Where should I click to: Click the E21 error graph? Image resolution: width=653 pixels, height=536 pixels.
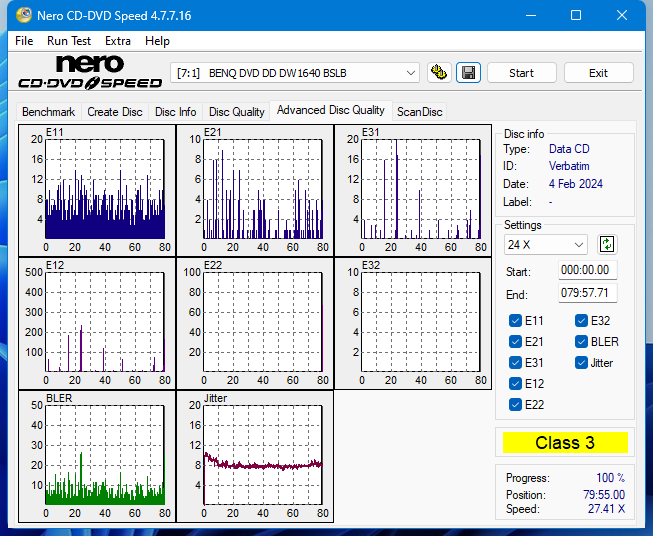[255, 190]
